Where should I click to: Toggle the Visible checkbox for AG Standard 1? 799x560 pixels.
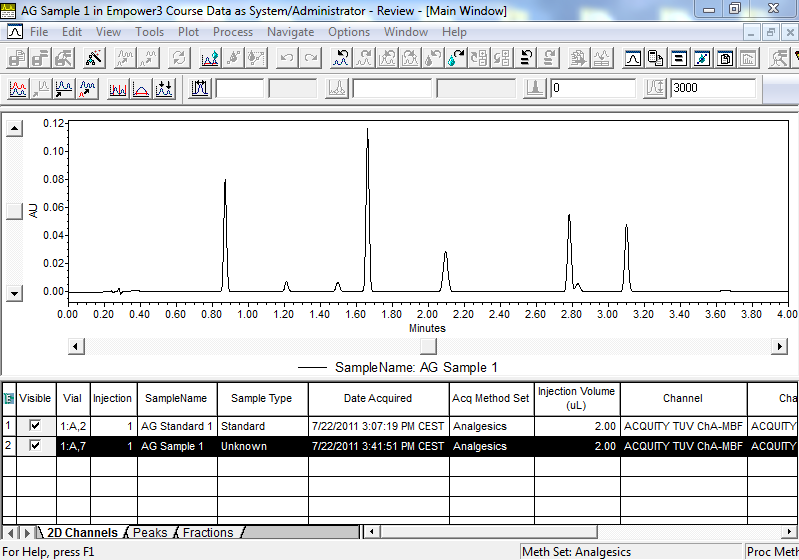[x=35, y=425]
